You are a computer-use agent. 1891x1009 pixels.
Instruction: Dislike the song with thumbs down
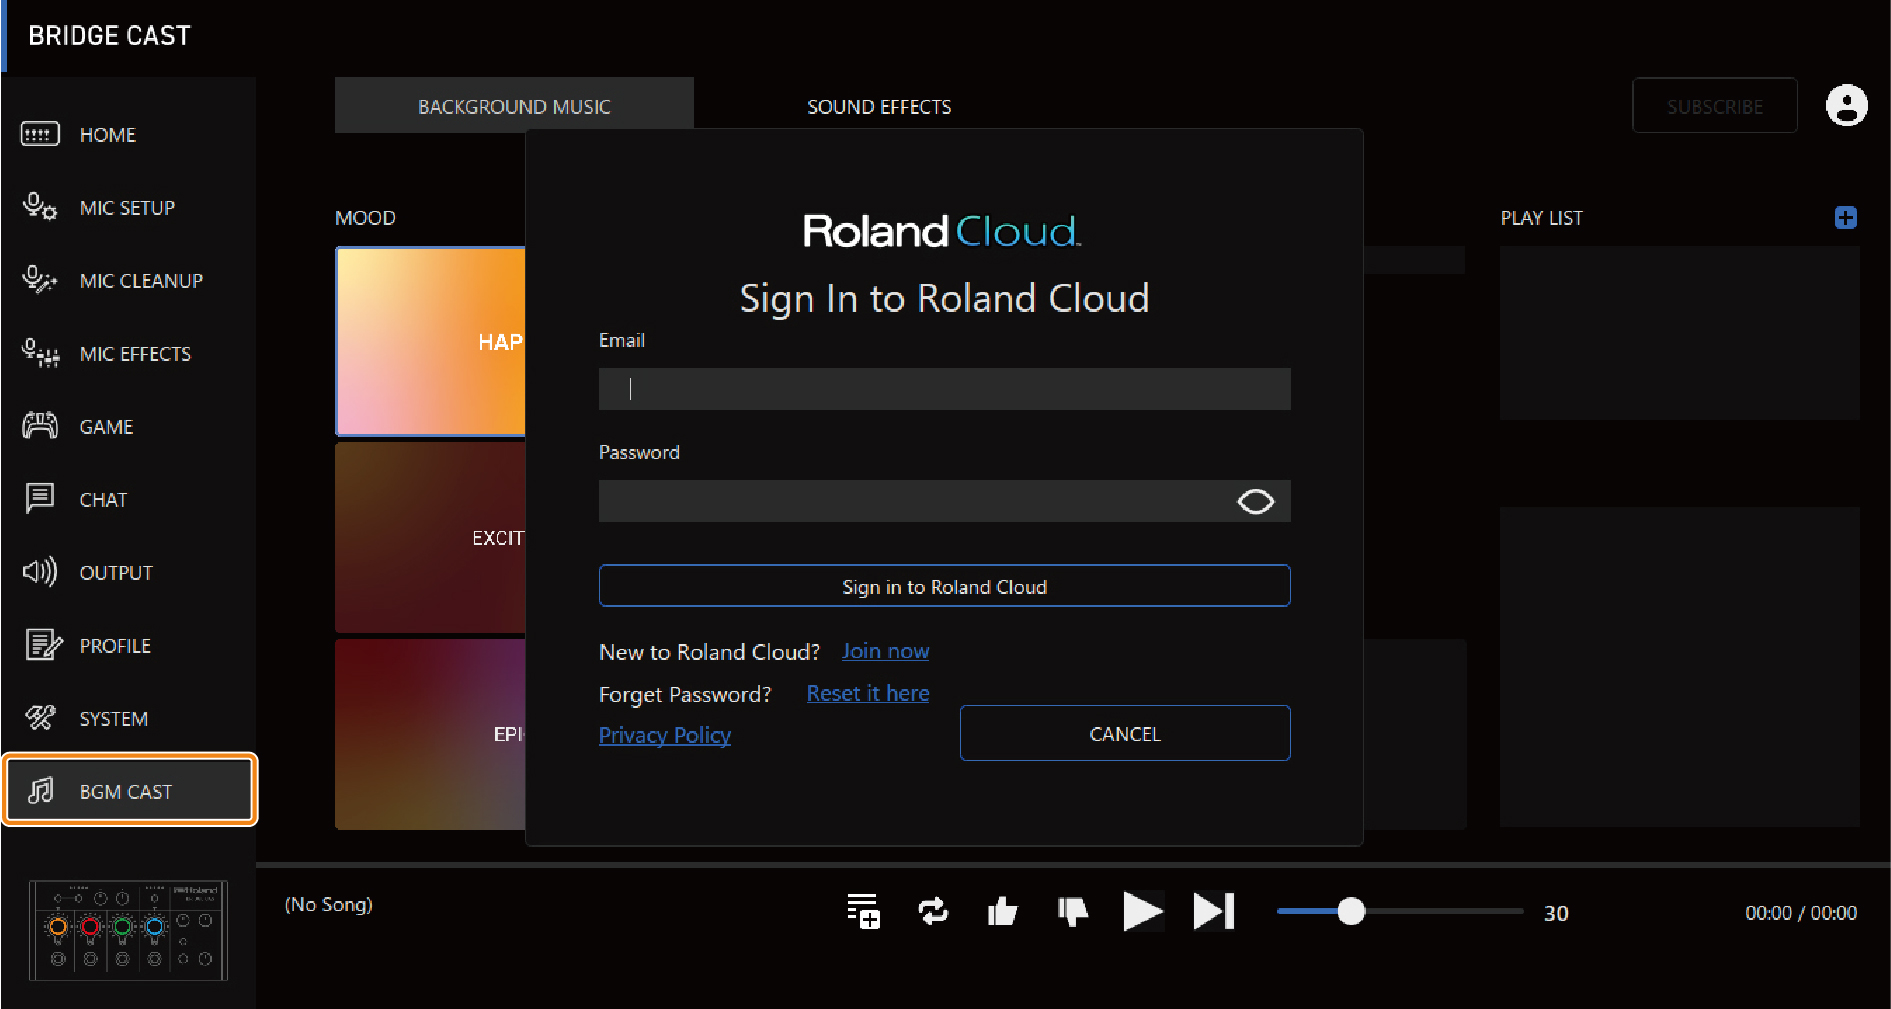(1072, 911)
